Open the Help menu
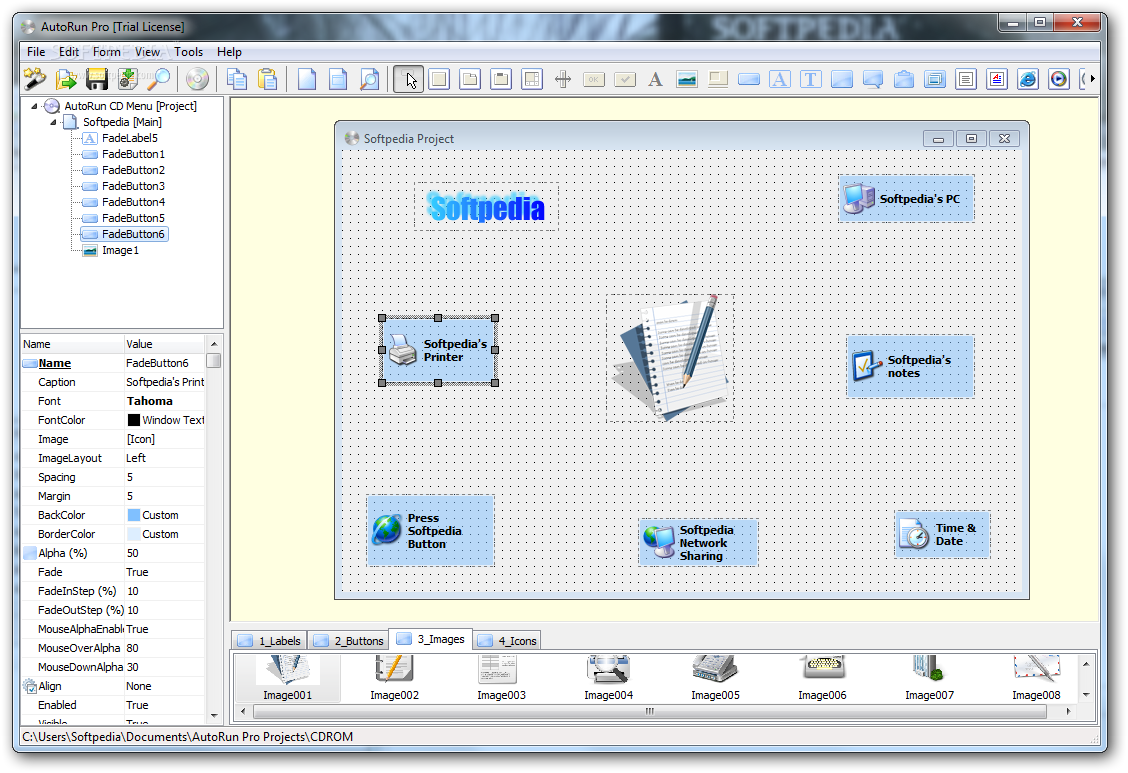The height and width of the screenshot is (773, 1128). (229, 52)
